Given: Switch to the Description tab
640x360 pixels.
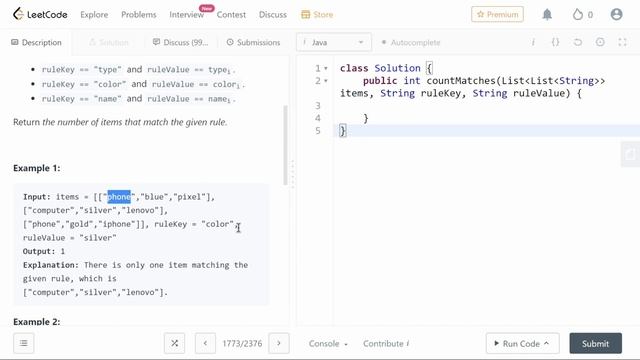Looking at the screenshot, I should [x=36, y=42].
